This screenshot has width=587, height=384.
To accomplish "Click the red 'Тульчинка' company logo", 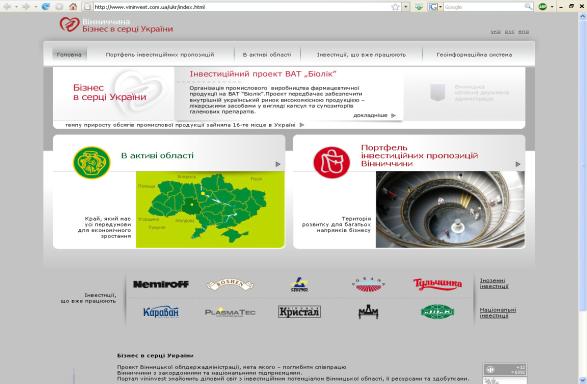I will point(437,284).
